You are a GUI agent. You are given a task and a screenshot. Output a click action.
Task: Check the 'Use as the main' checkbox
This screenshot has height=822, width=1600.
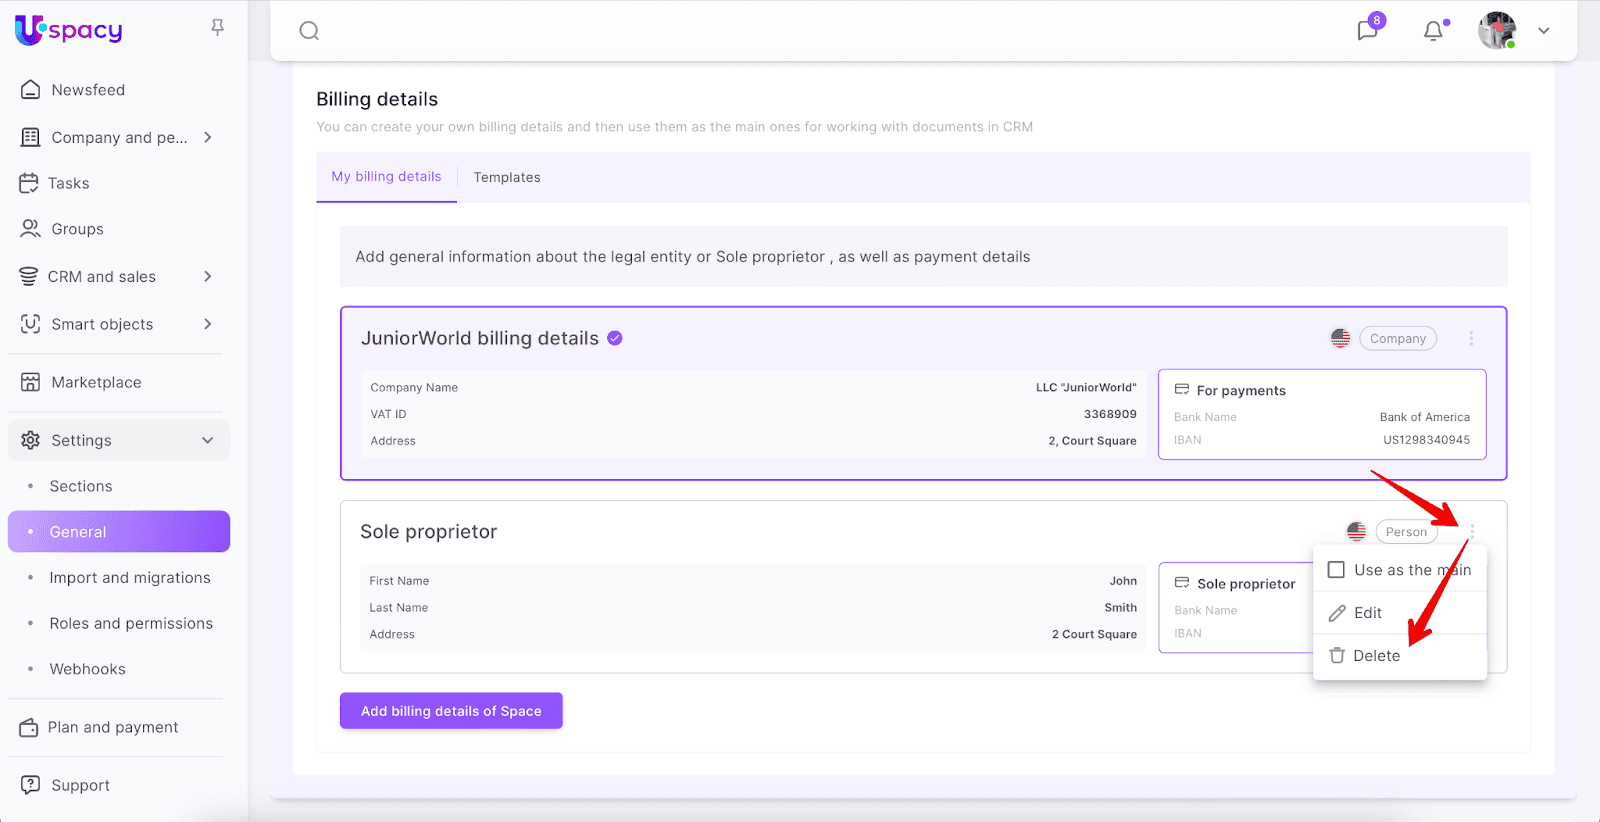pyautogui.click(x=1336, y=570)
